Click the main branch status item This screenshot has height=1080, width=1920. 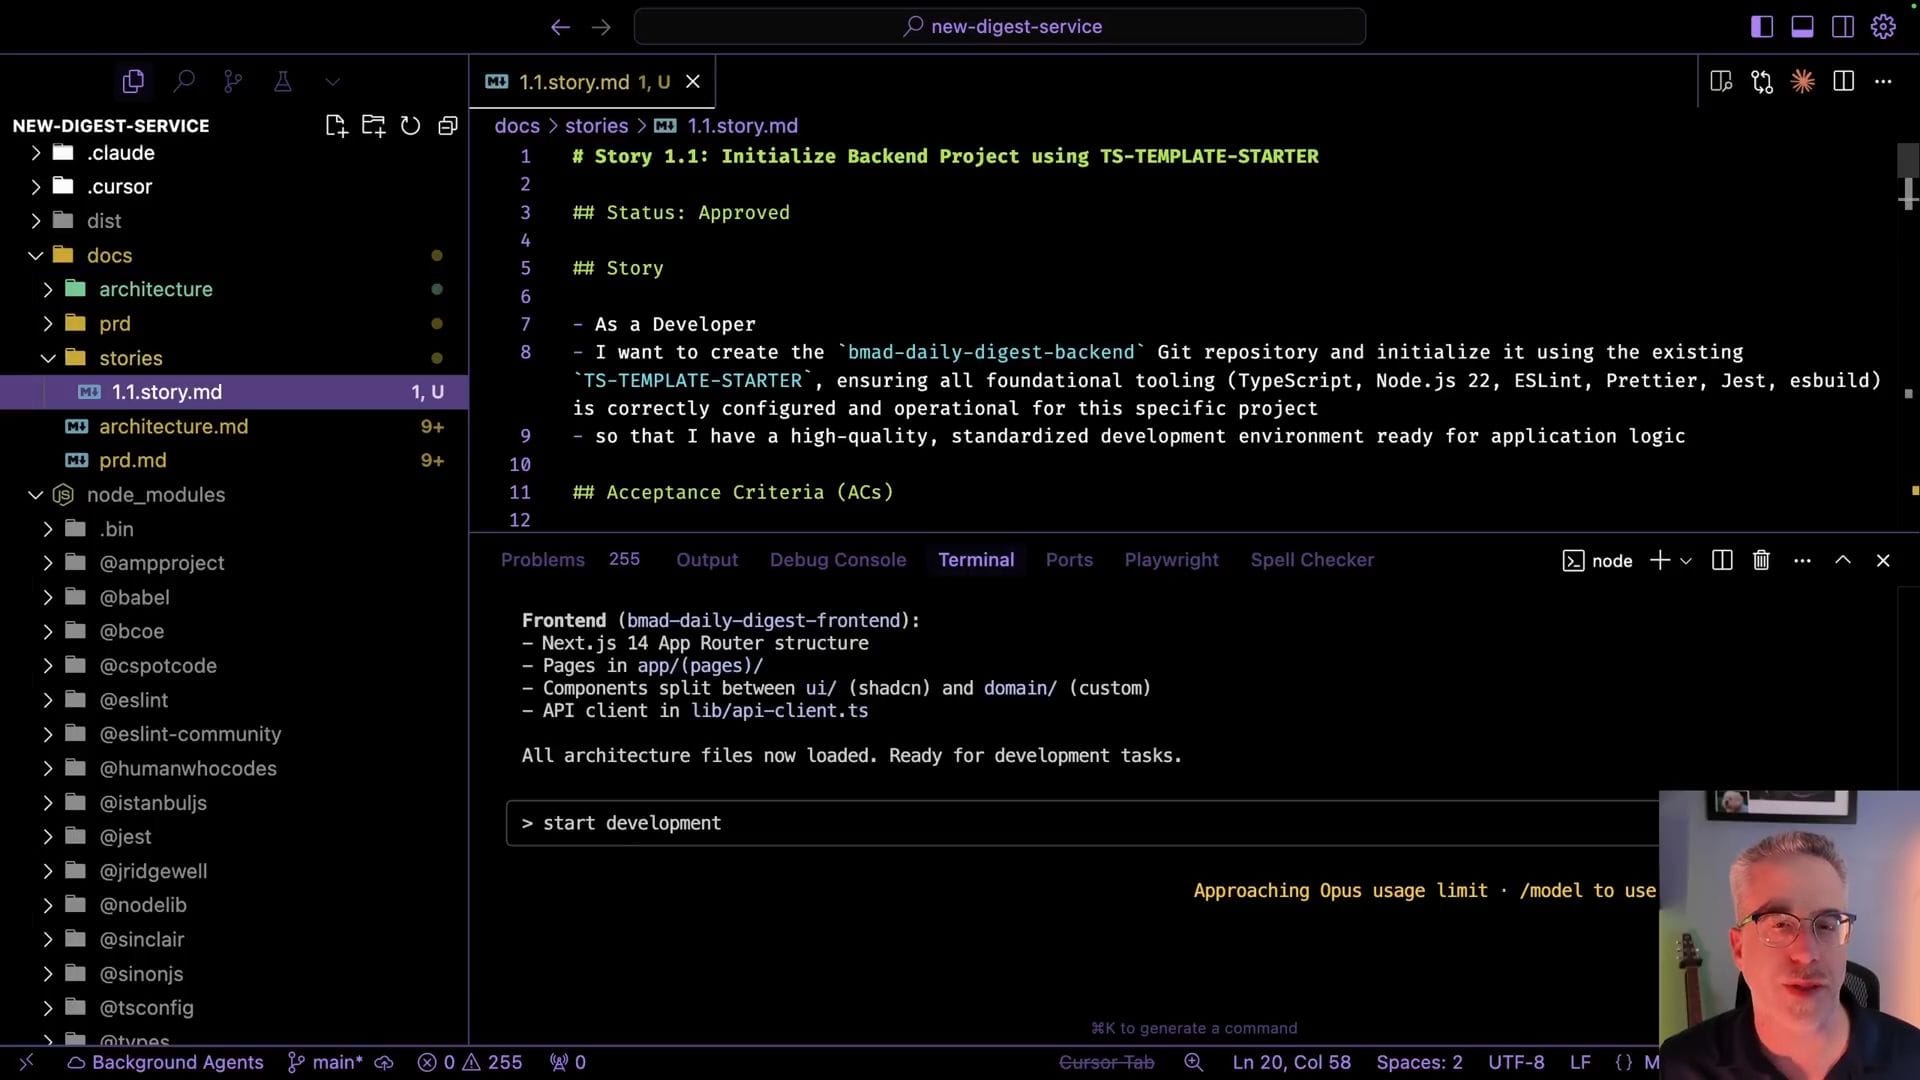[327, 1062]
